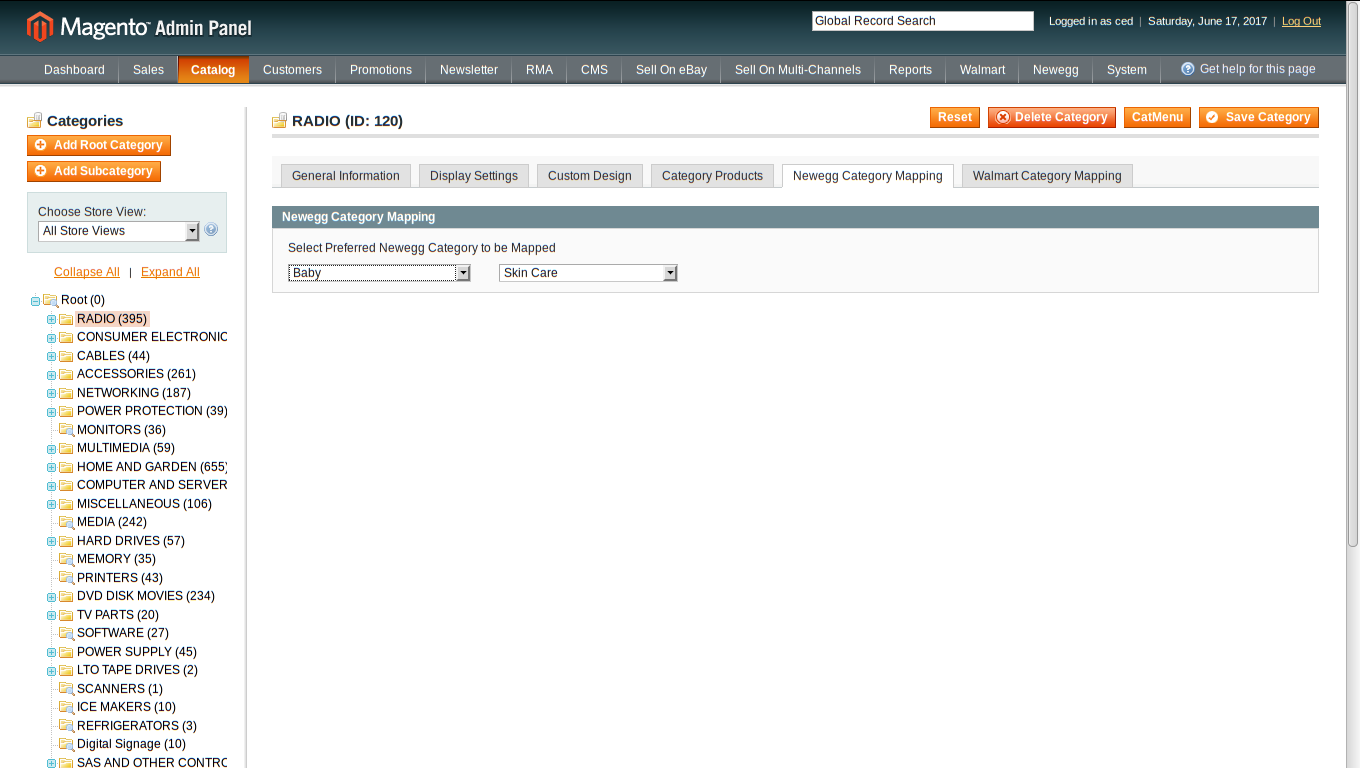Screen dimensions: 1360x768
Task: Click the Magento logo icon
Action: [x=40, y=27]
